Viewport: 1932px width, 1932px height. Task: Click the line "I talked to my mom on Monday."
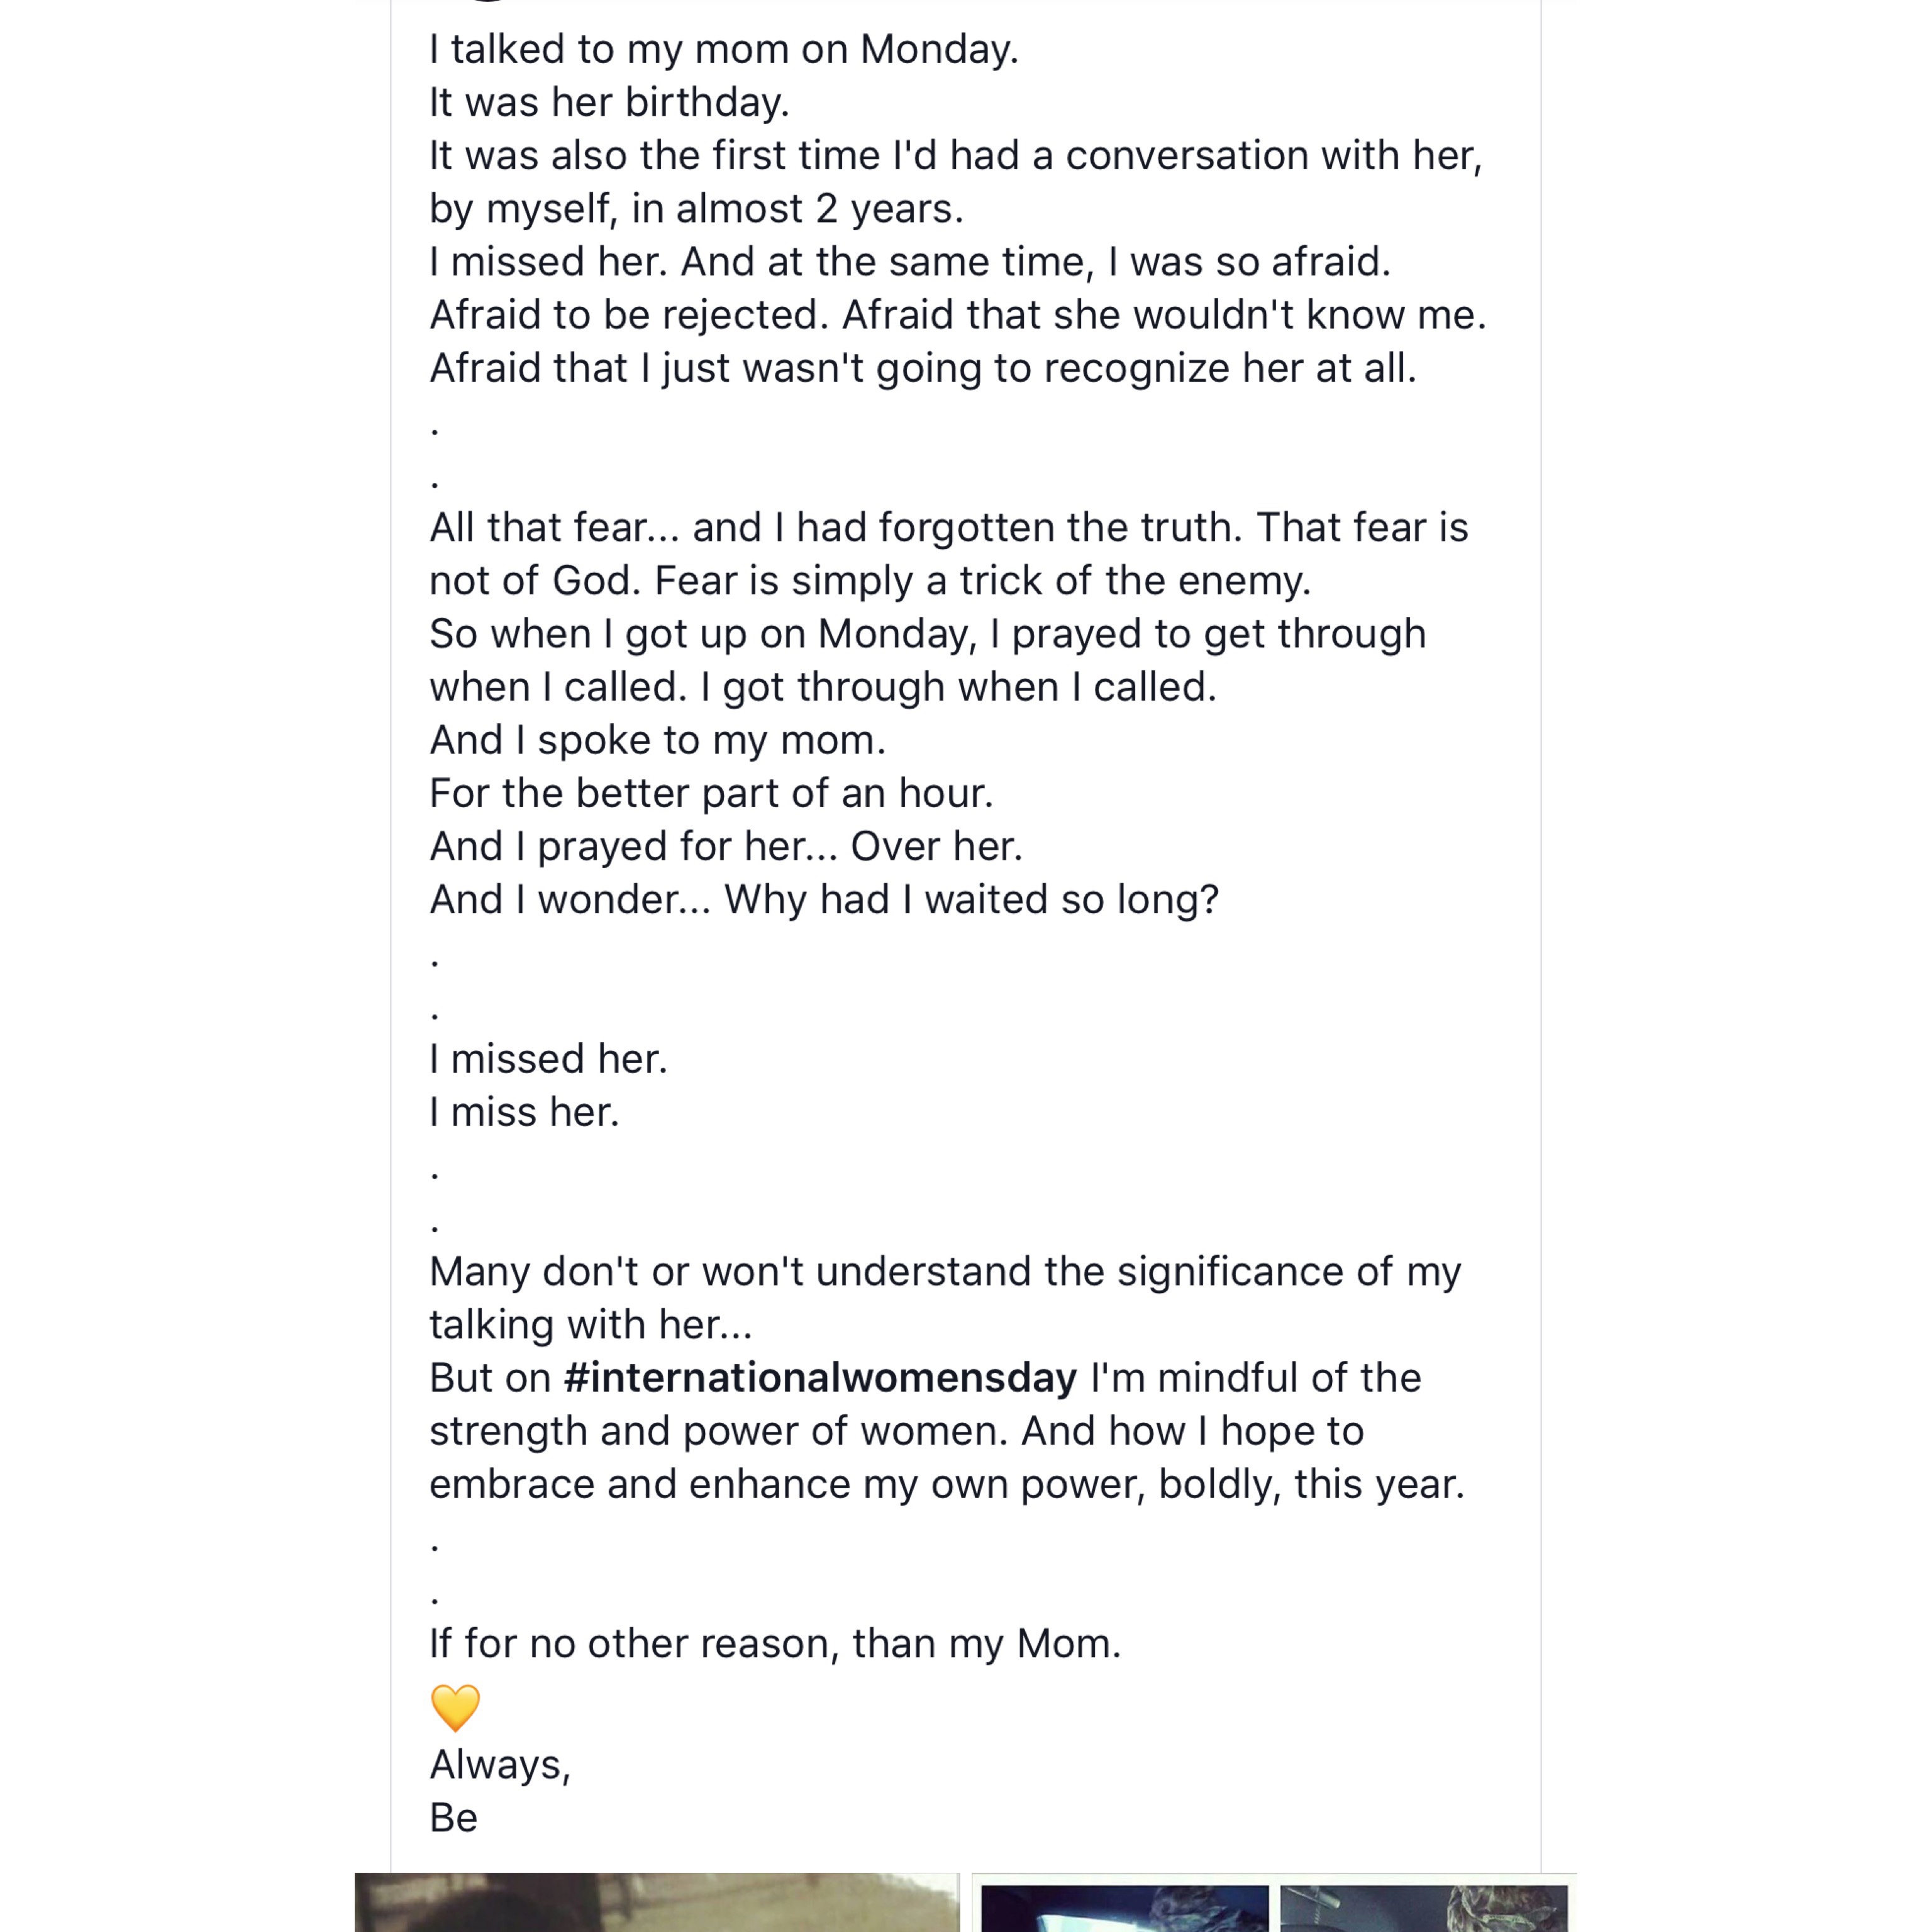click(x=724, y=49)
